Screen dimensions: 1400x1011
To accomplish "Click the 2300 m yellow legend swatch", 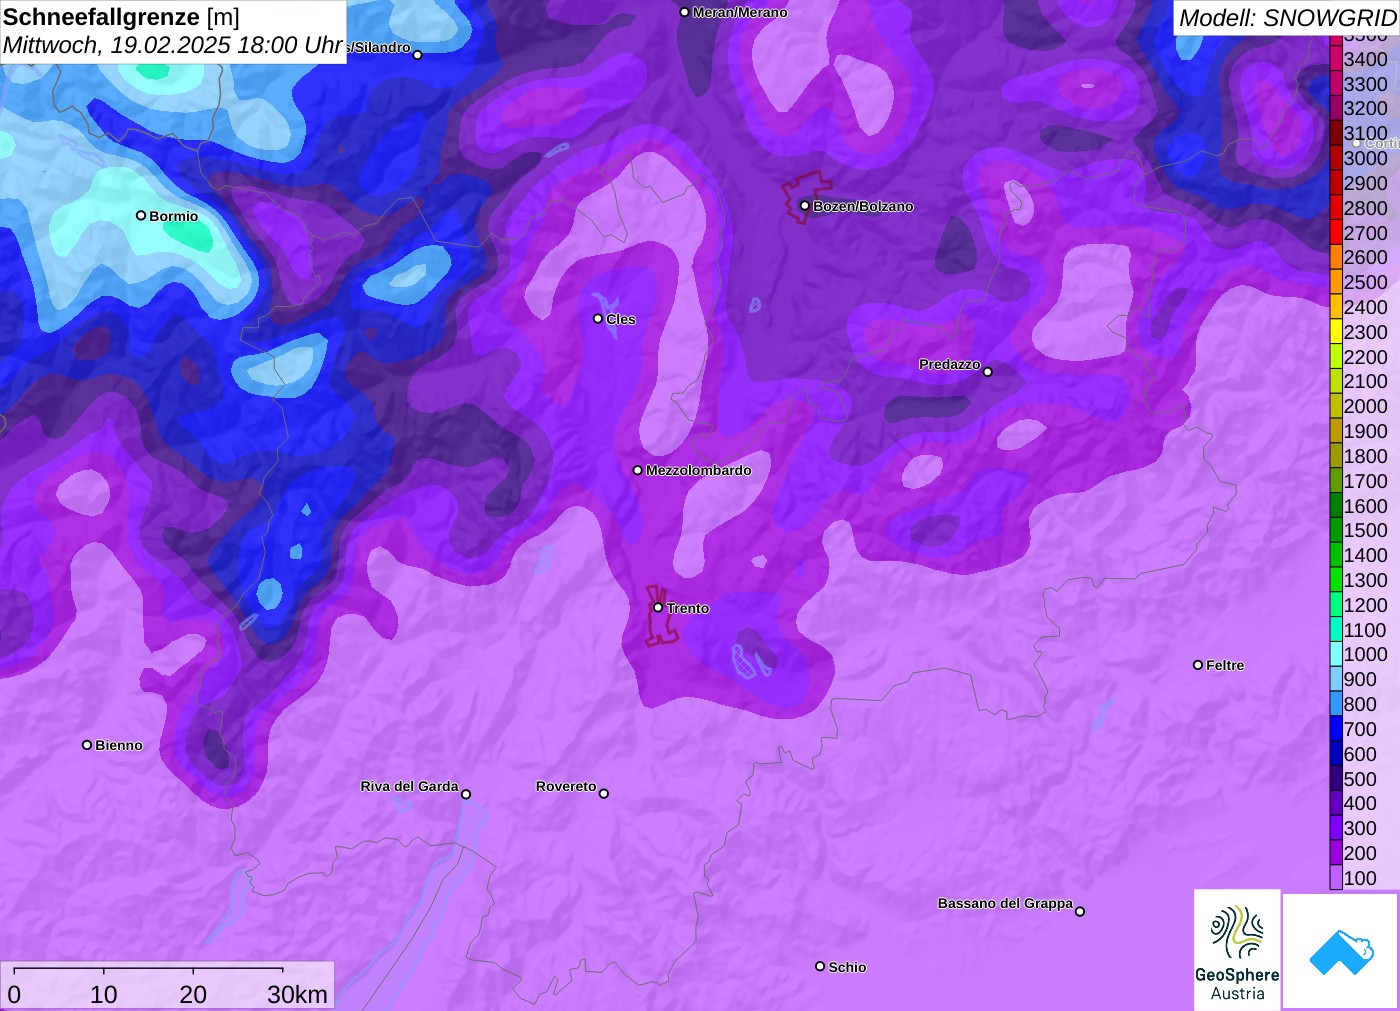I will point(1336,332).
